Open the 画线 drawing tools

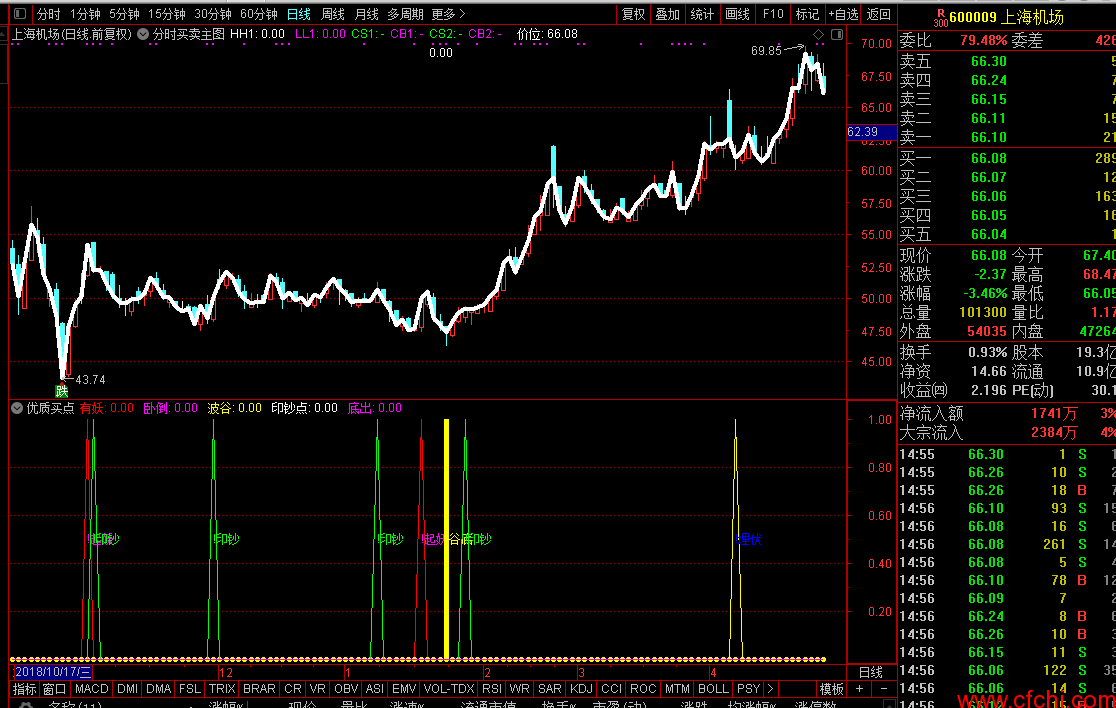coord(737,14)
